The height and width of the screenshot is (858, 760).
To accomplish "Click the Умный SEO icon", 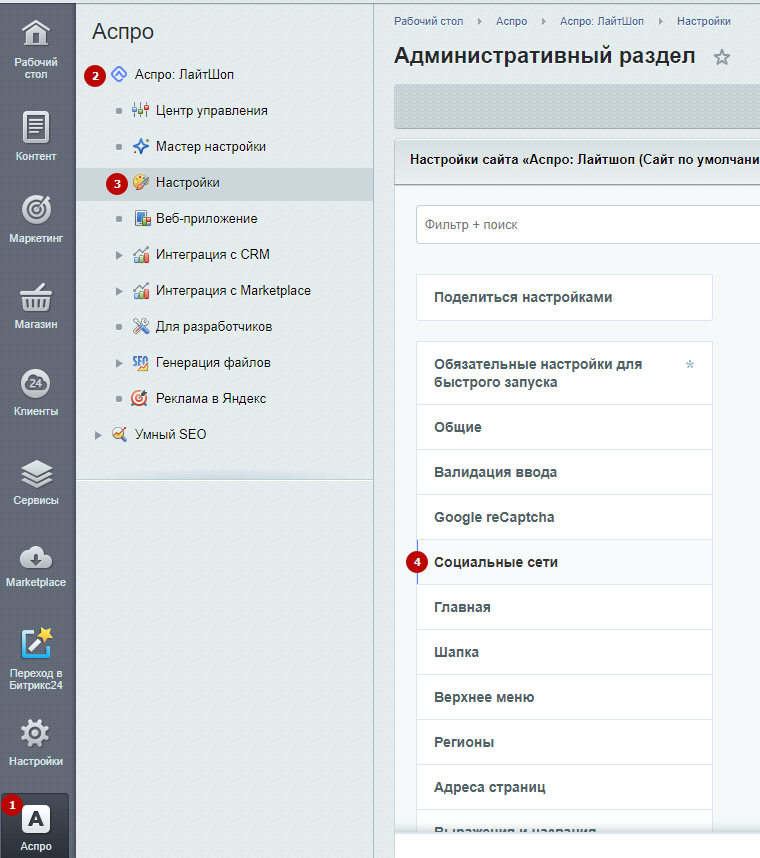I will 119,434.
